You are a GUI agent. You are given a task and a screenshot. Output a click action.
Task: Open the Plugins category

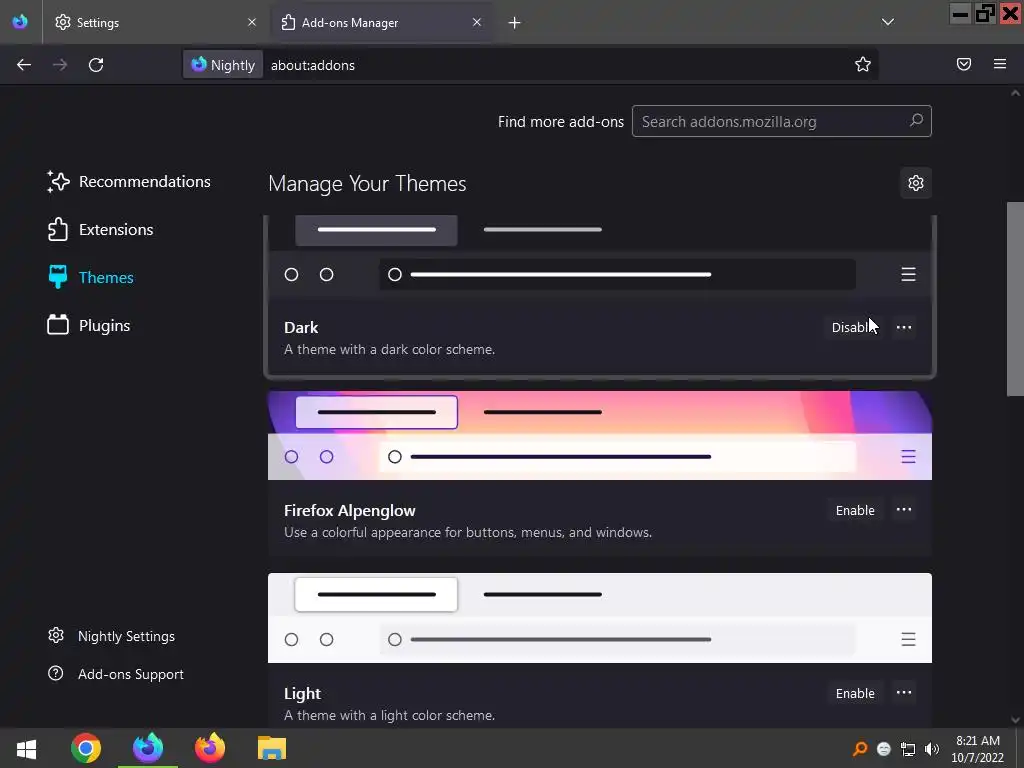click(89, 325)
